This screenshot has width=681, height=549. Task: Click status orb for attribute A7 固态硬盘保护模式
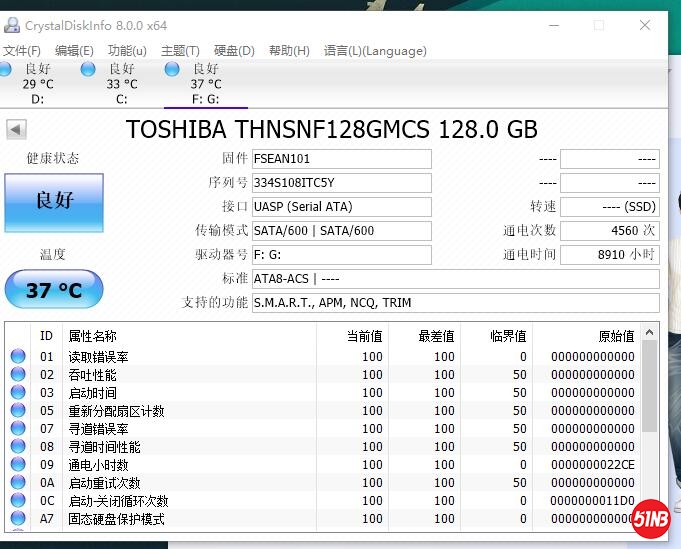coord(18,519)
